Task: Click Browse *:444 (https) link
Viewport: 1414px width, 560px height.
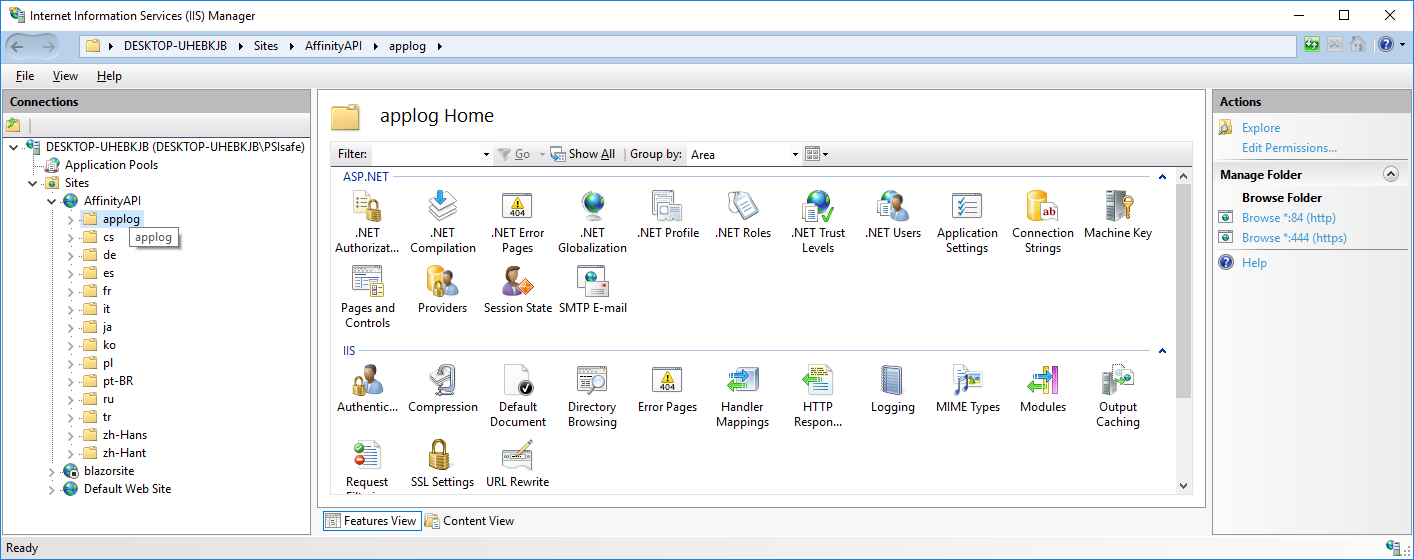Action: [x=1293, y=238]
